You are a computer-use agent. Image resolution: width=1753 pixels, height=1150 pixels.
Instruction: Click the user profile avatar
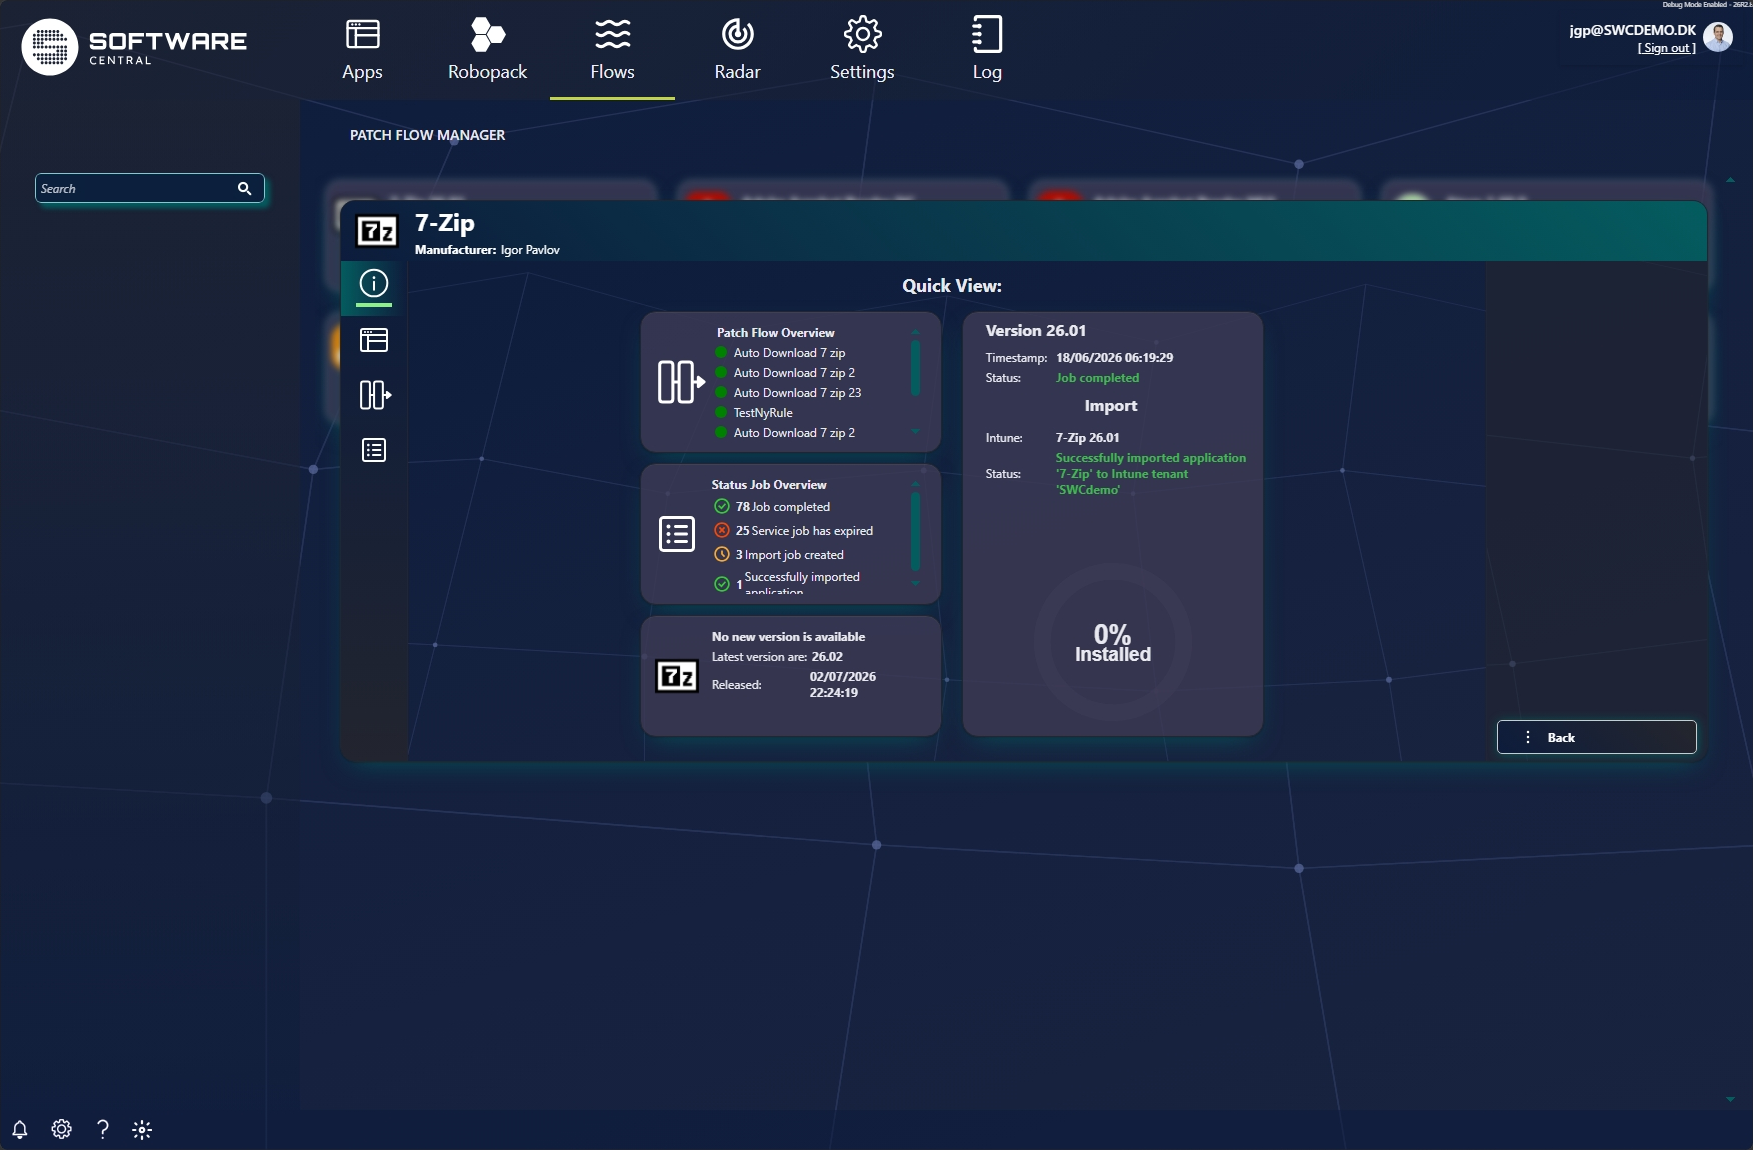pyautogui.click(x=1718, y=37)
